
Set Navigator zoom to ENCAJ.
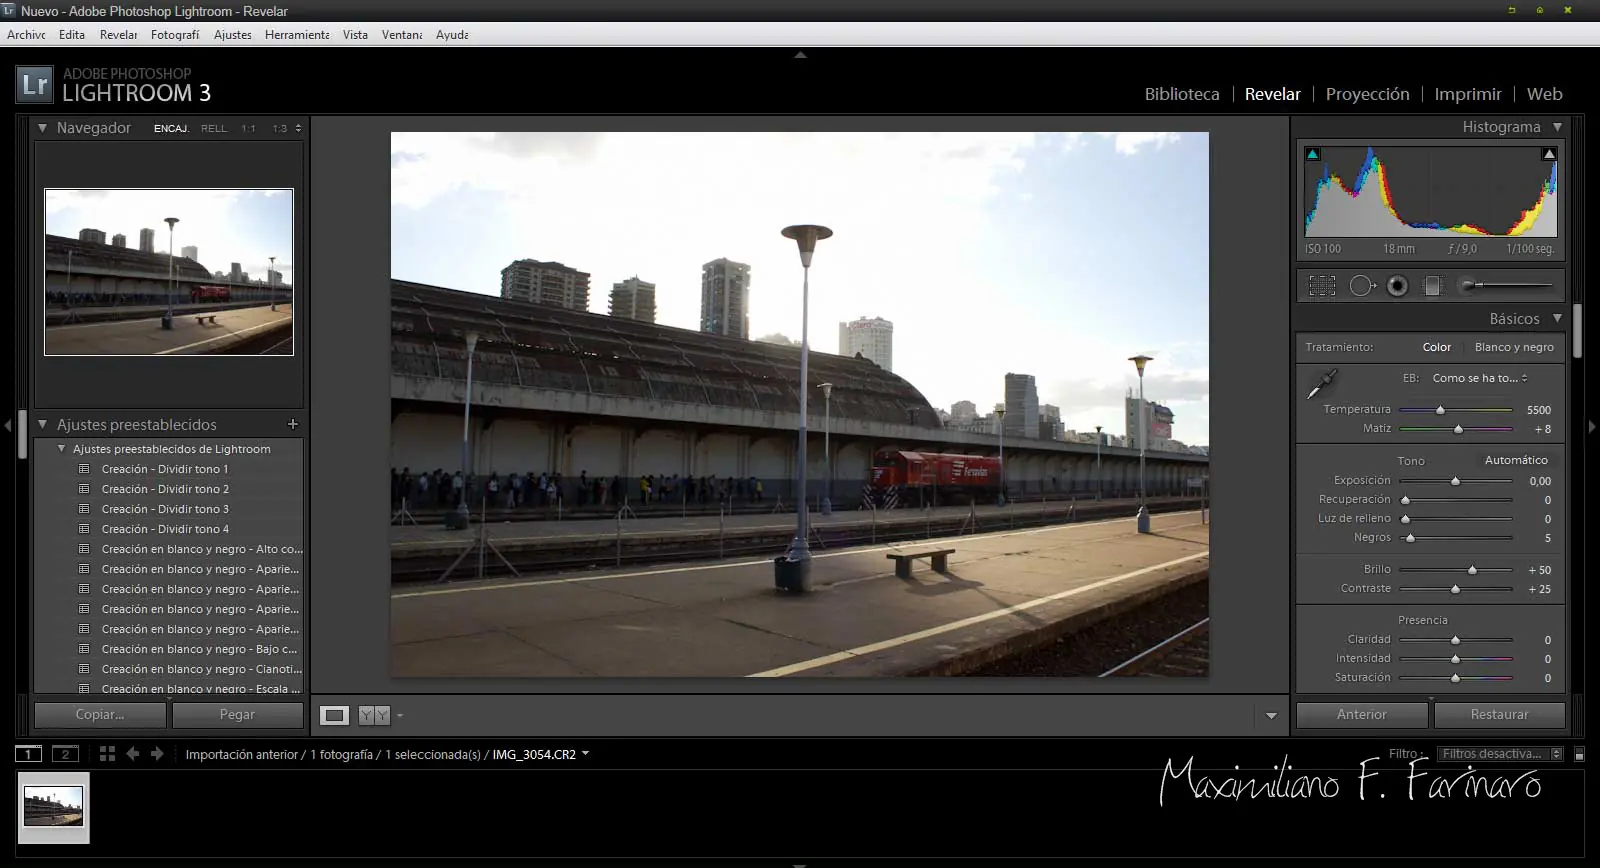pos(171,128)
